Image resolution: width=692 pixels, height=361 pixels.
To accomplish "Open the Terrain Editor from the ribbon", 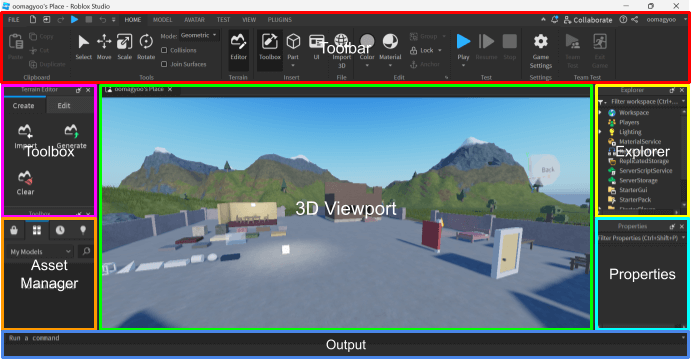I will click(238, 47).
